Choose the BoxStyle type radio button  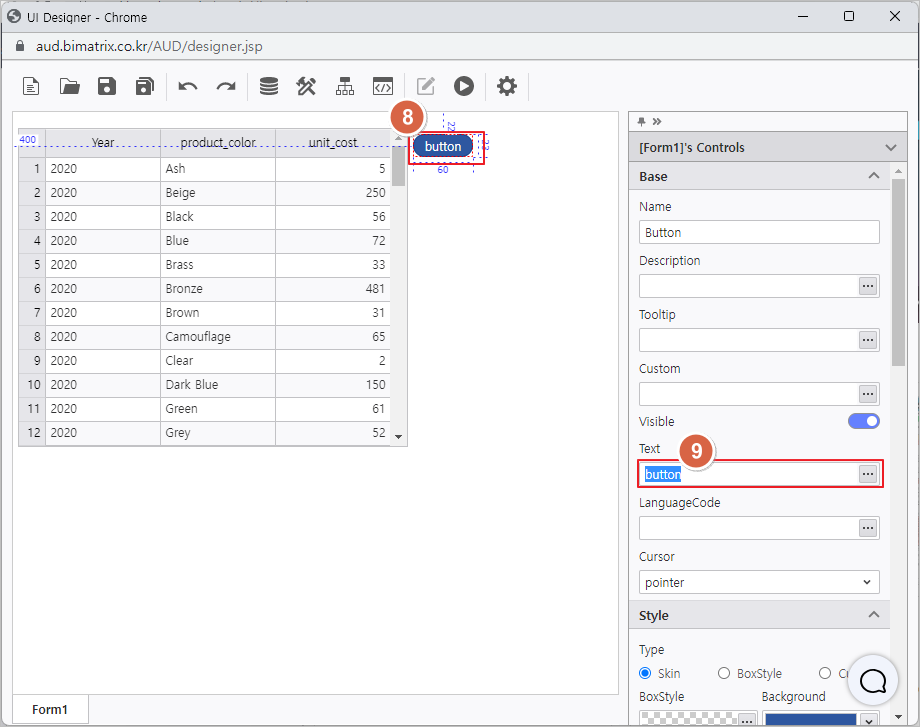724,674
